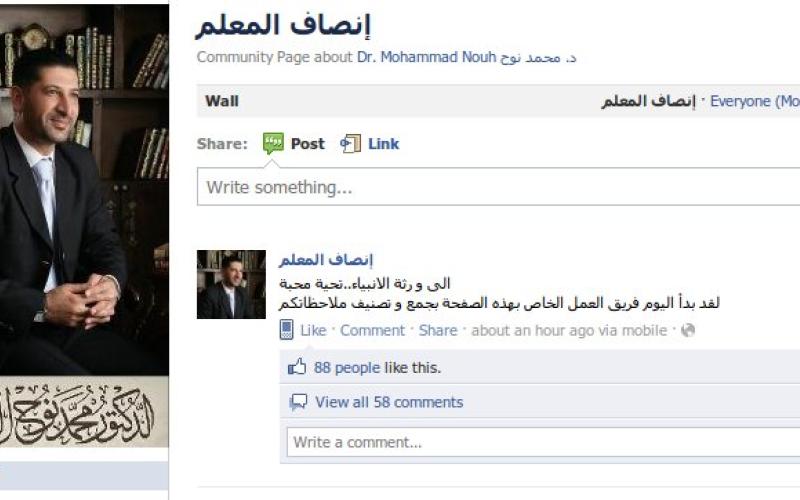Click the Write a comment field
This screenshot has height=500, width=800.
[543, 442]
